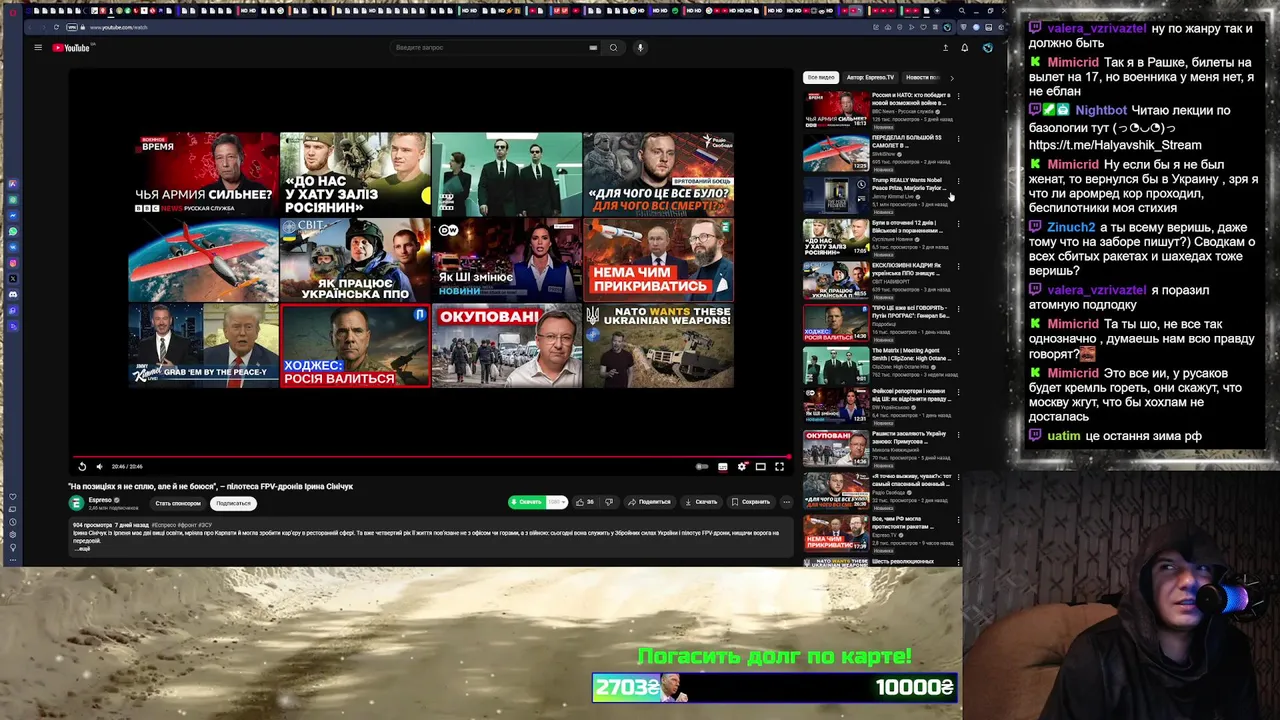The width and height of the screenshot is (1280, 720).
Task: Switch the player to theater mode
Action: point(761,466)
